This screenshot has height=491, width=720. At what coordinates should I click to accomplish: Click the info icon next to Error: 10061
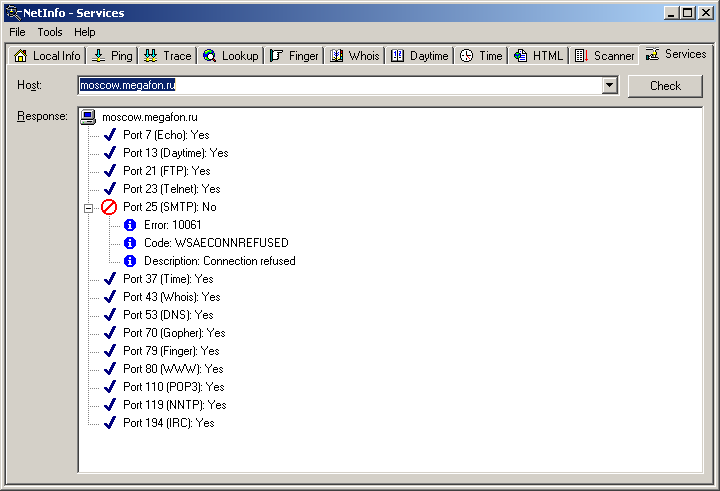(130, 225)
